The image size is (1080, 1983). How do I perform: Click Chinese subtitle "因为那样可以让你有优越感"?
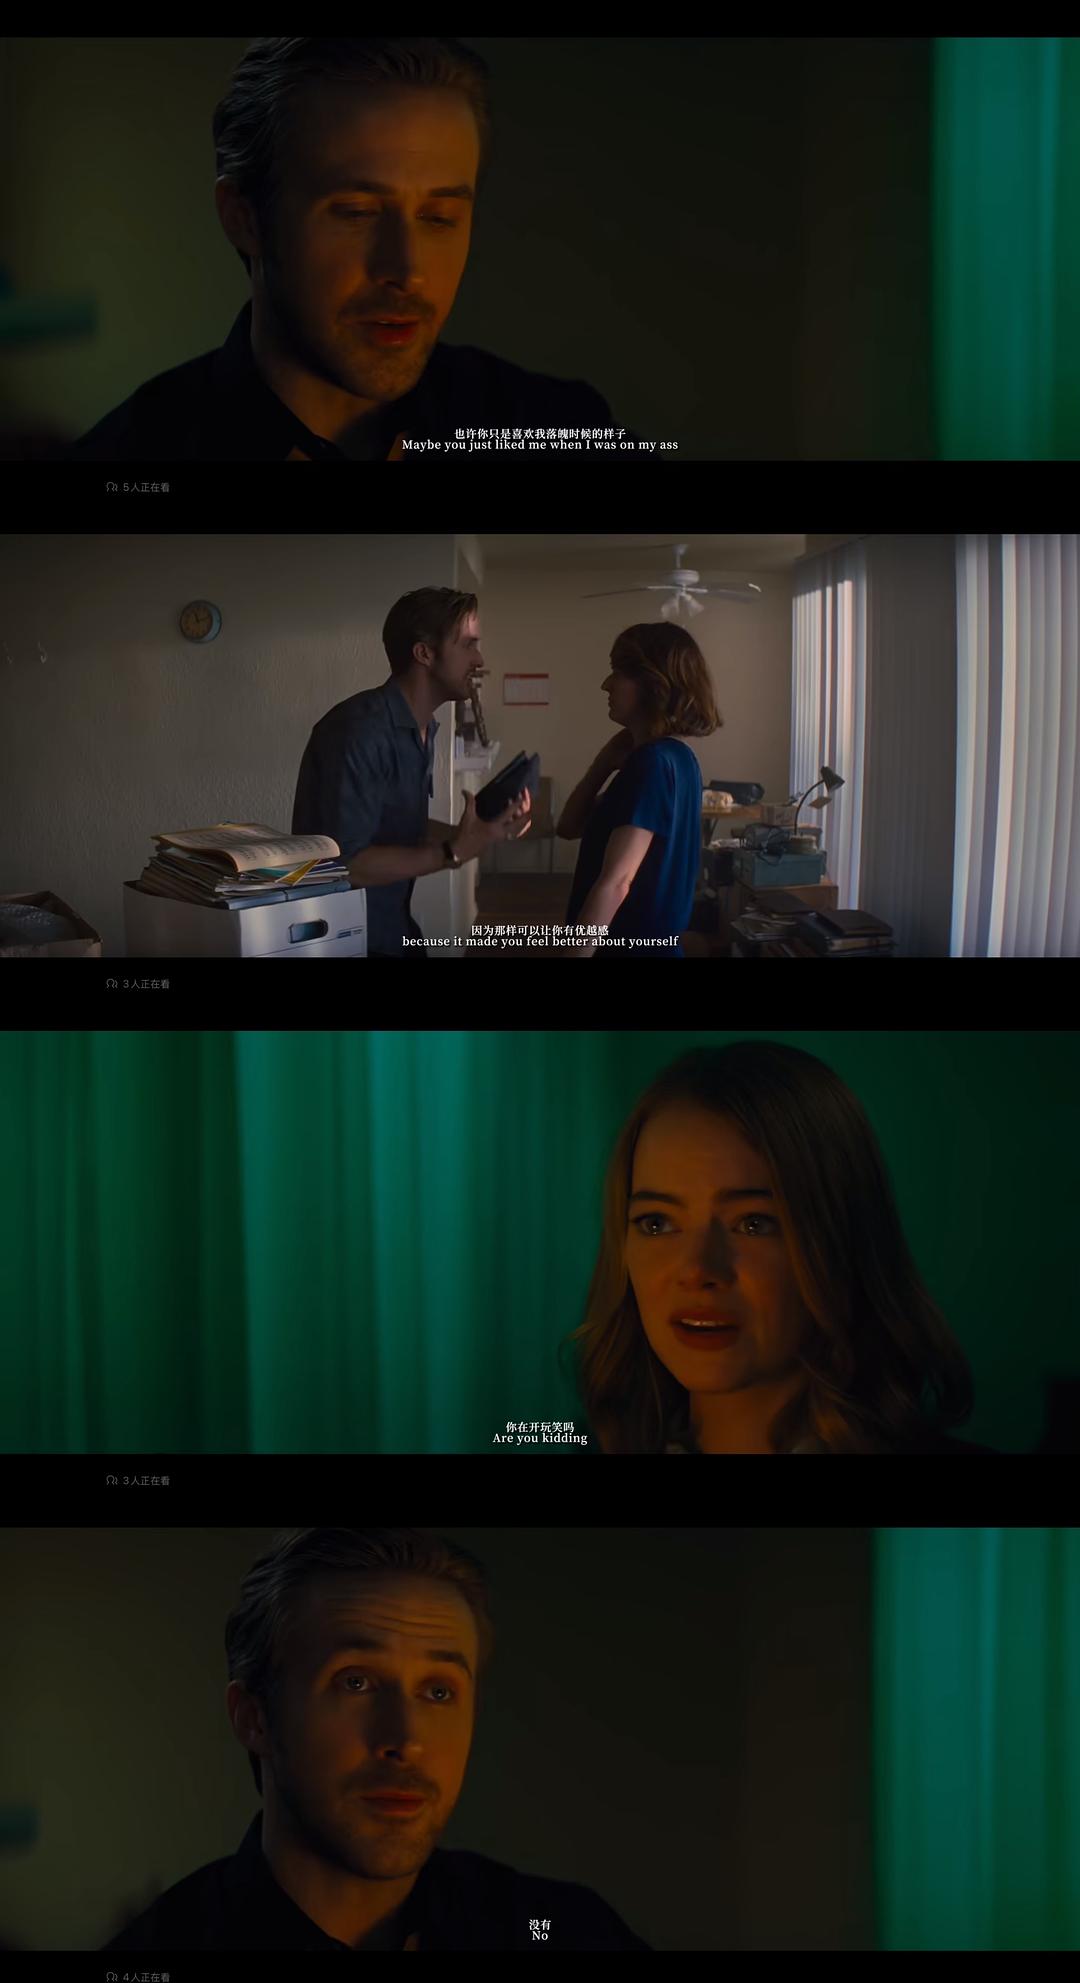pyautogui.click(x=540, y=930)
